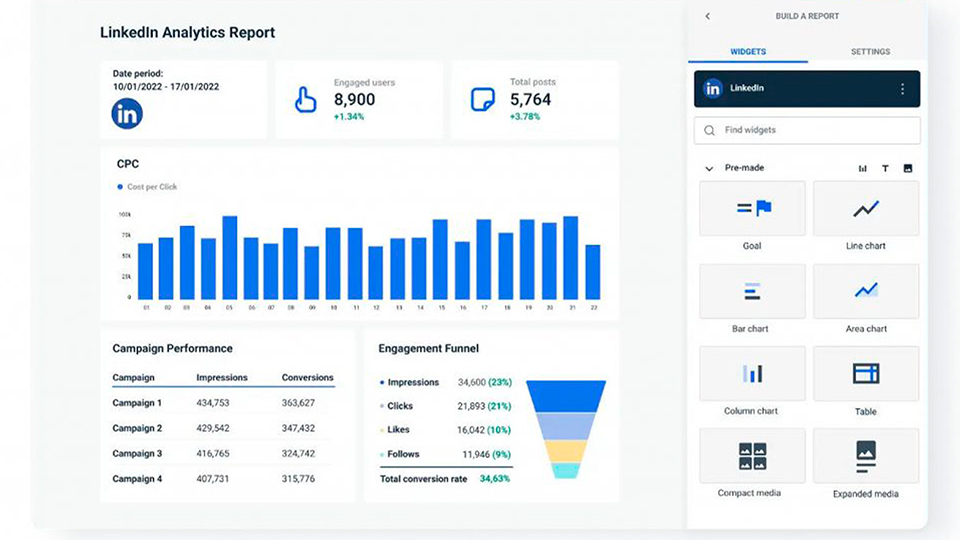Open the LinkedIn source three-dot menu
This screenshot has width=960, height=540.
(x=902, y=89)
